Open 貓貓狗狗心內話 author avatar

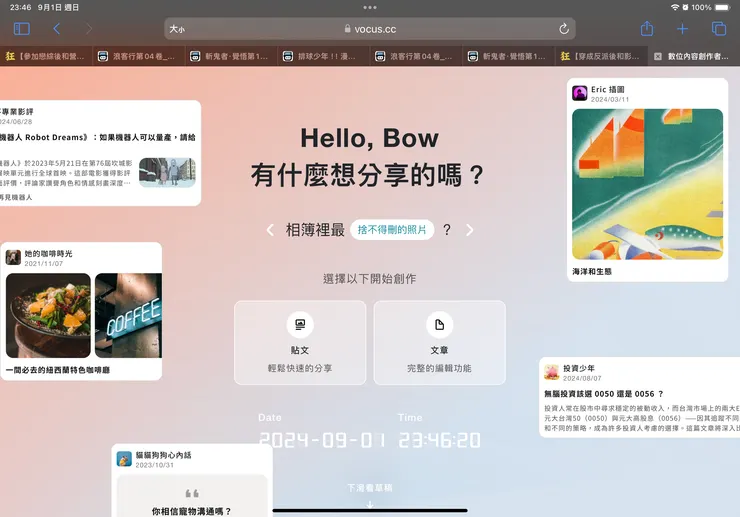124,459
